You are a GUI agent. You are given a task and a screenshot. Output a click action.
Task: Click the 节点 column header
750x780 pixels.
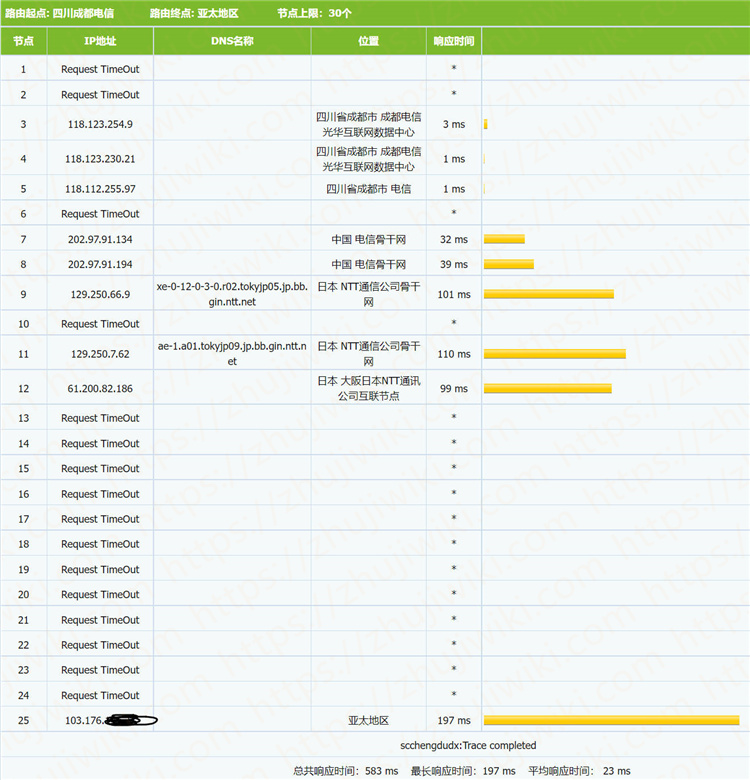pyautogui.click(x=23, y=41)
